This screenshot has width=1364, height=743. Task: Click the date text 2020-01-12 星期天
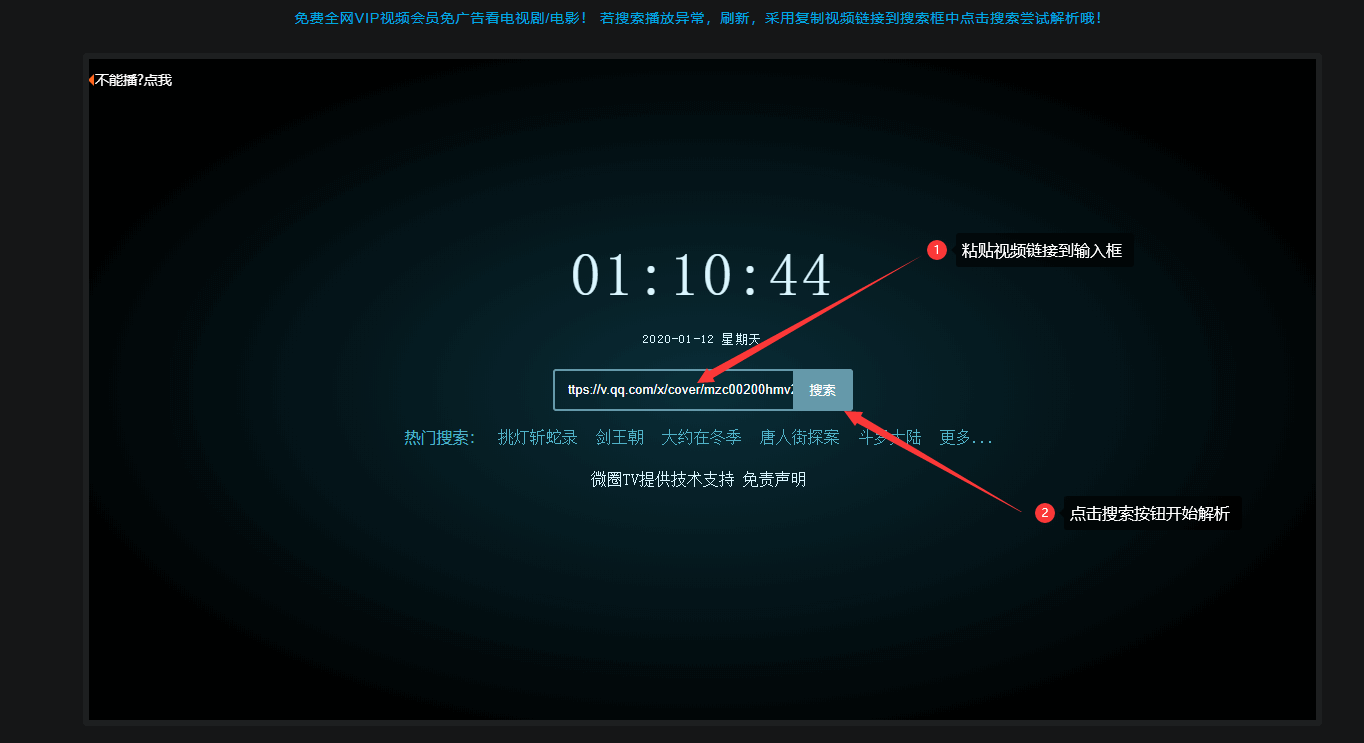[701, 340]
